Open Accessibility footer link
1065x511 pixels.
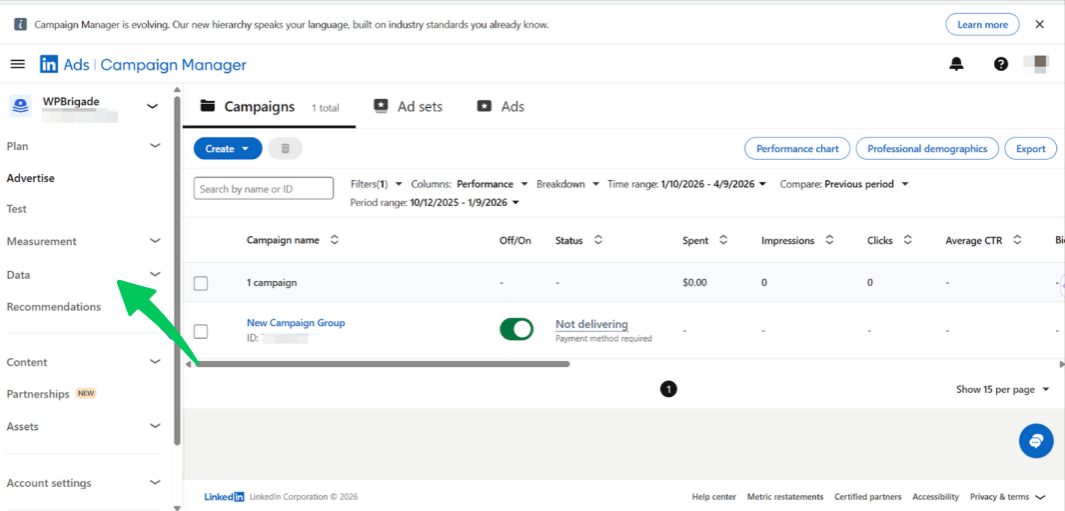(936, 497)
